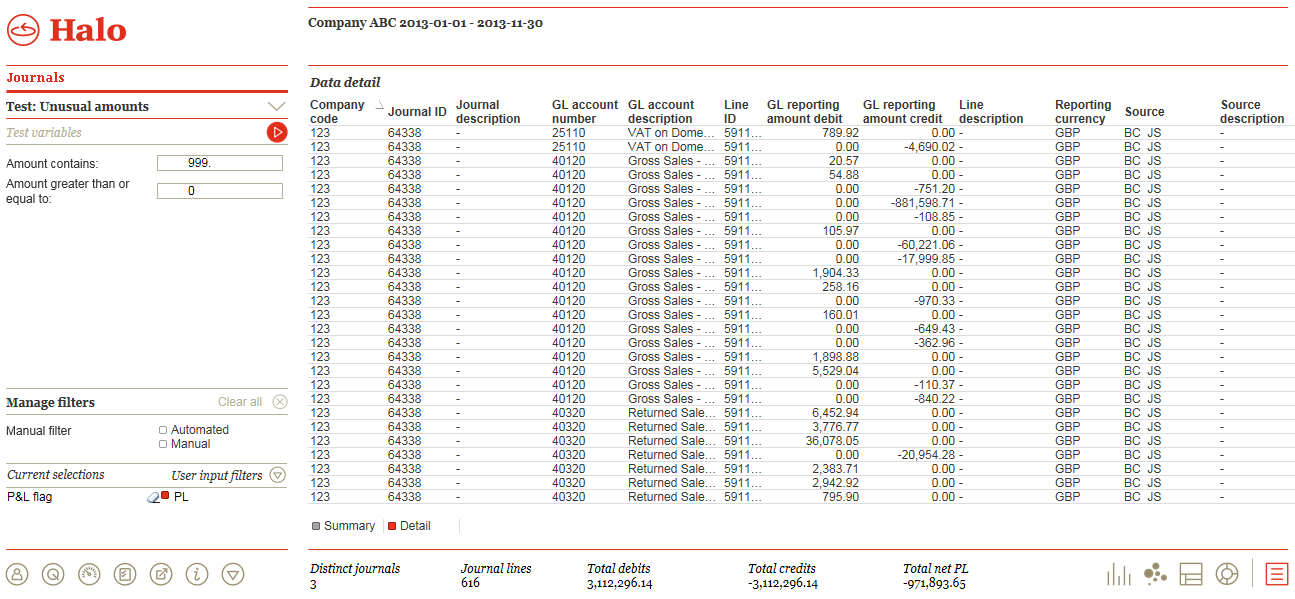Click the Company ABC date range title

[x=426, y=23]
